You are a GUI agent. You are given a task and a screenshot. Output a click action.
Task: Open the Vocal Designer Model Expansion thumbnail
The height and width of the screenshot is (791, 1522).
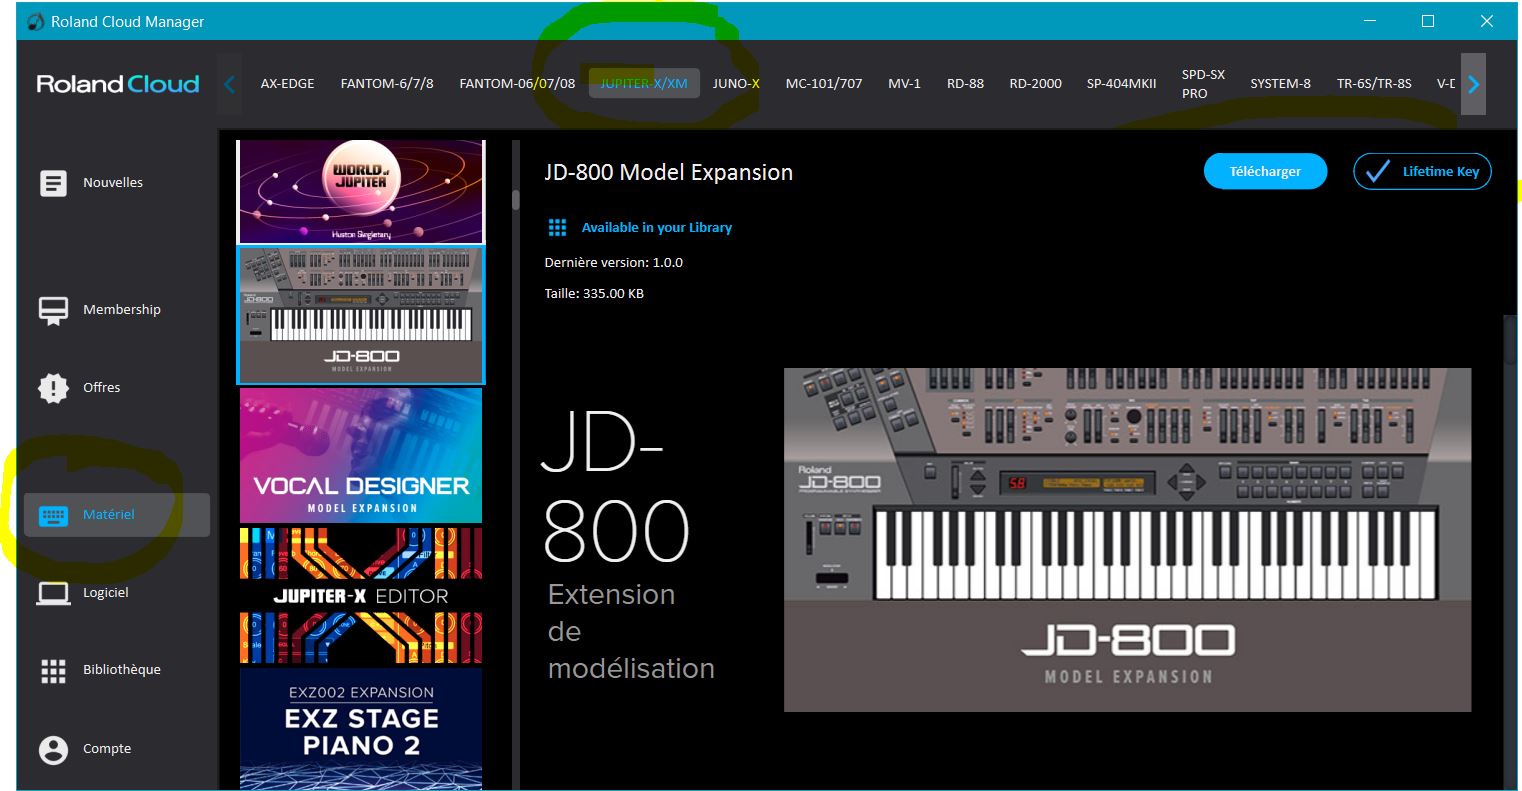point(361,456)
